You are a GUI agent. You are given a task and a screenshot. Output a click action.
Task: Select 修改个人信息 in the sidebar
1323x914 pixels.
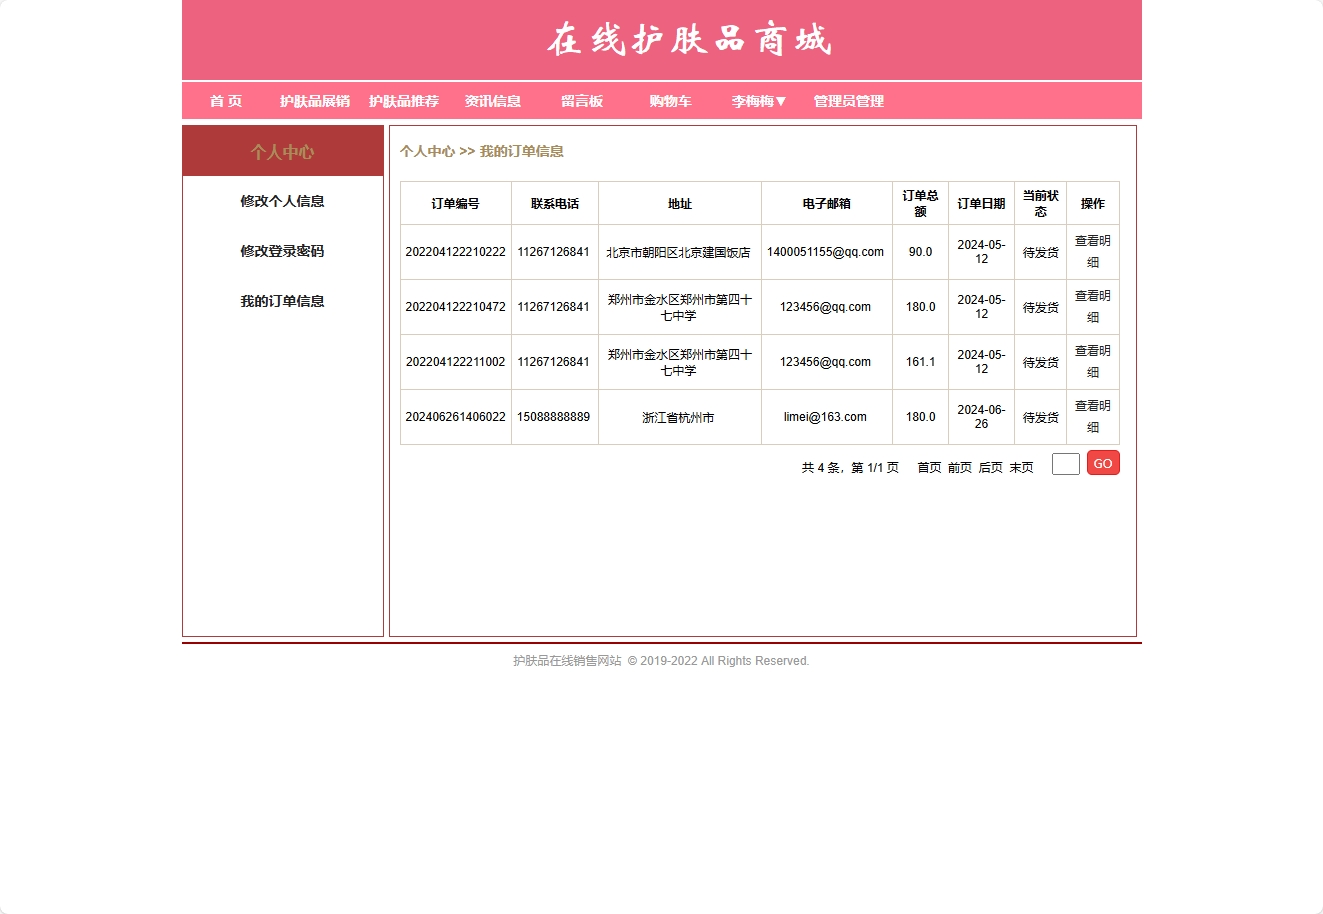[283, 201]
